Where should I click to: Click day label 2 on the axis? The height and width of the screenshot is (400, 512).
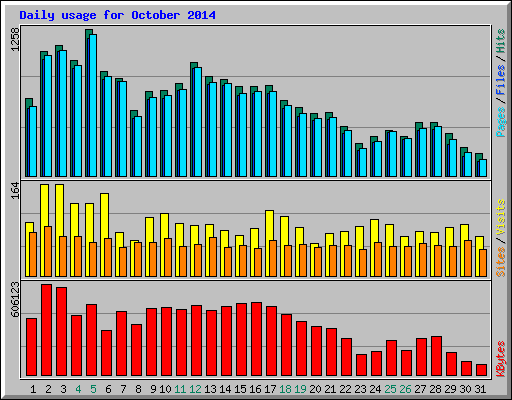(48, 389)
